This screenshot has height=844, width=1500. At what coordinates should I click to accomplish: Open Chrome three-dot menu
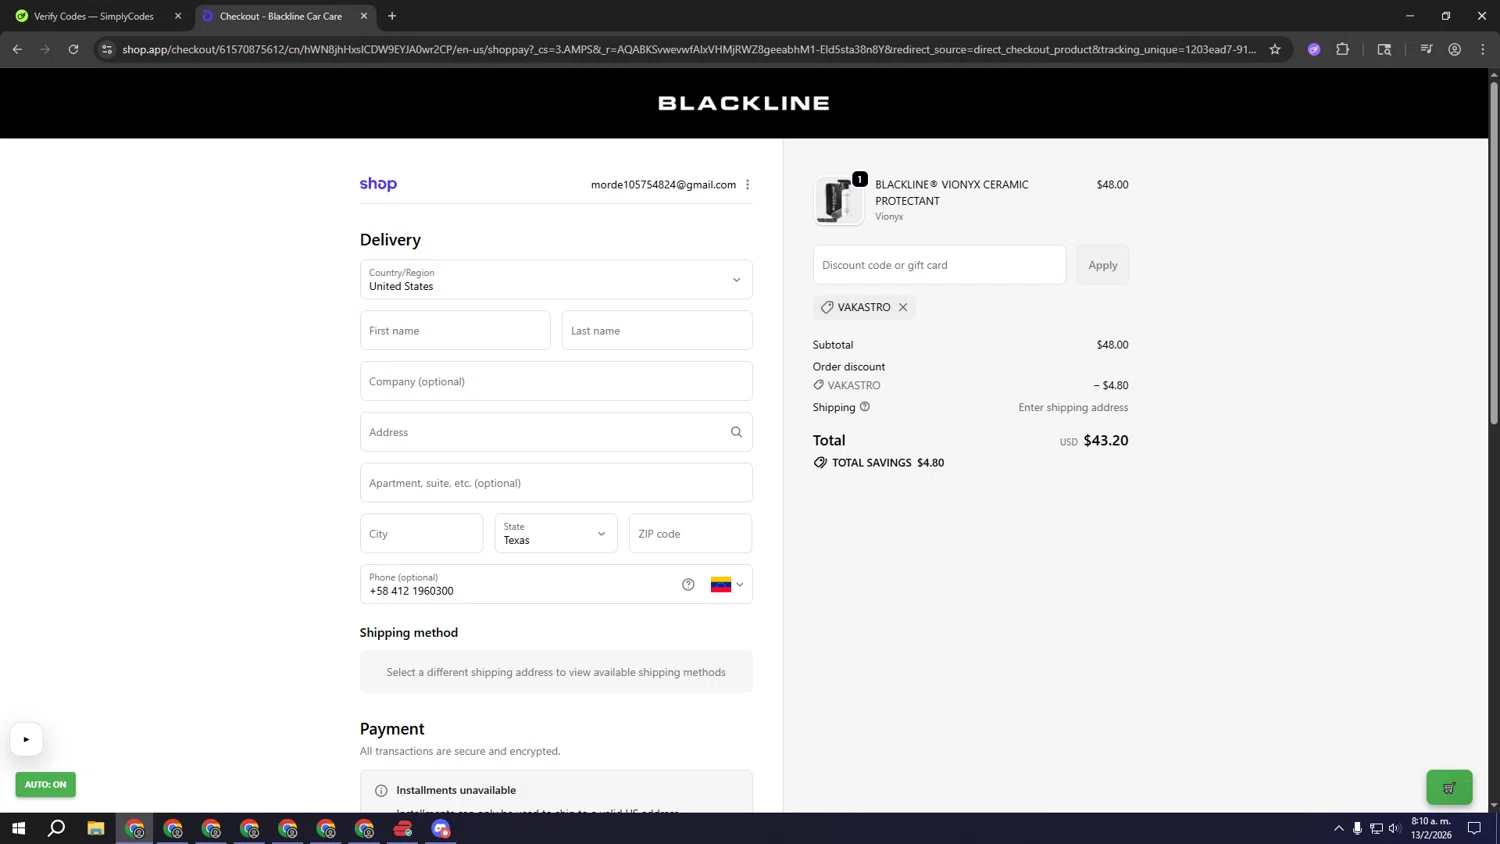(x=1482, y=49)
